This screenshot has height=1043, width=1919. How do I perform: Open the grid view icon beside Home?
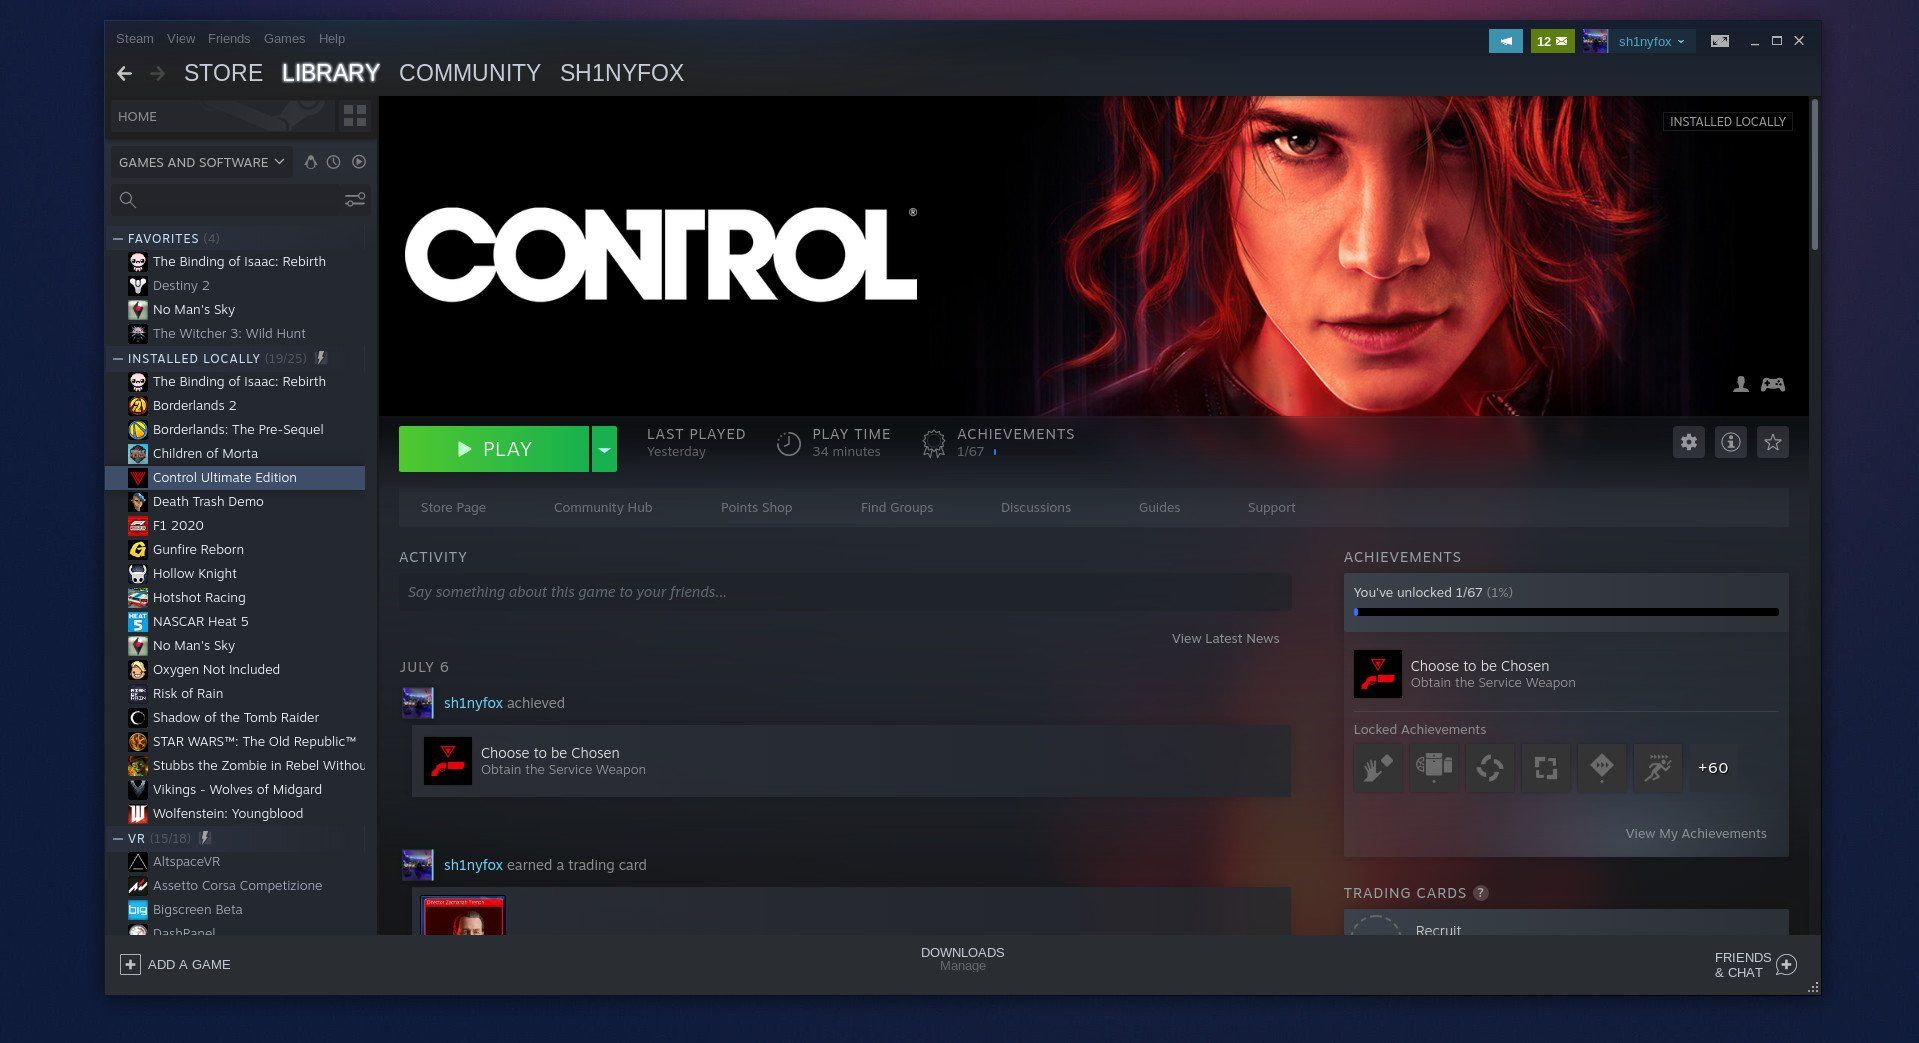(x=355, y=116)
